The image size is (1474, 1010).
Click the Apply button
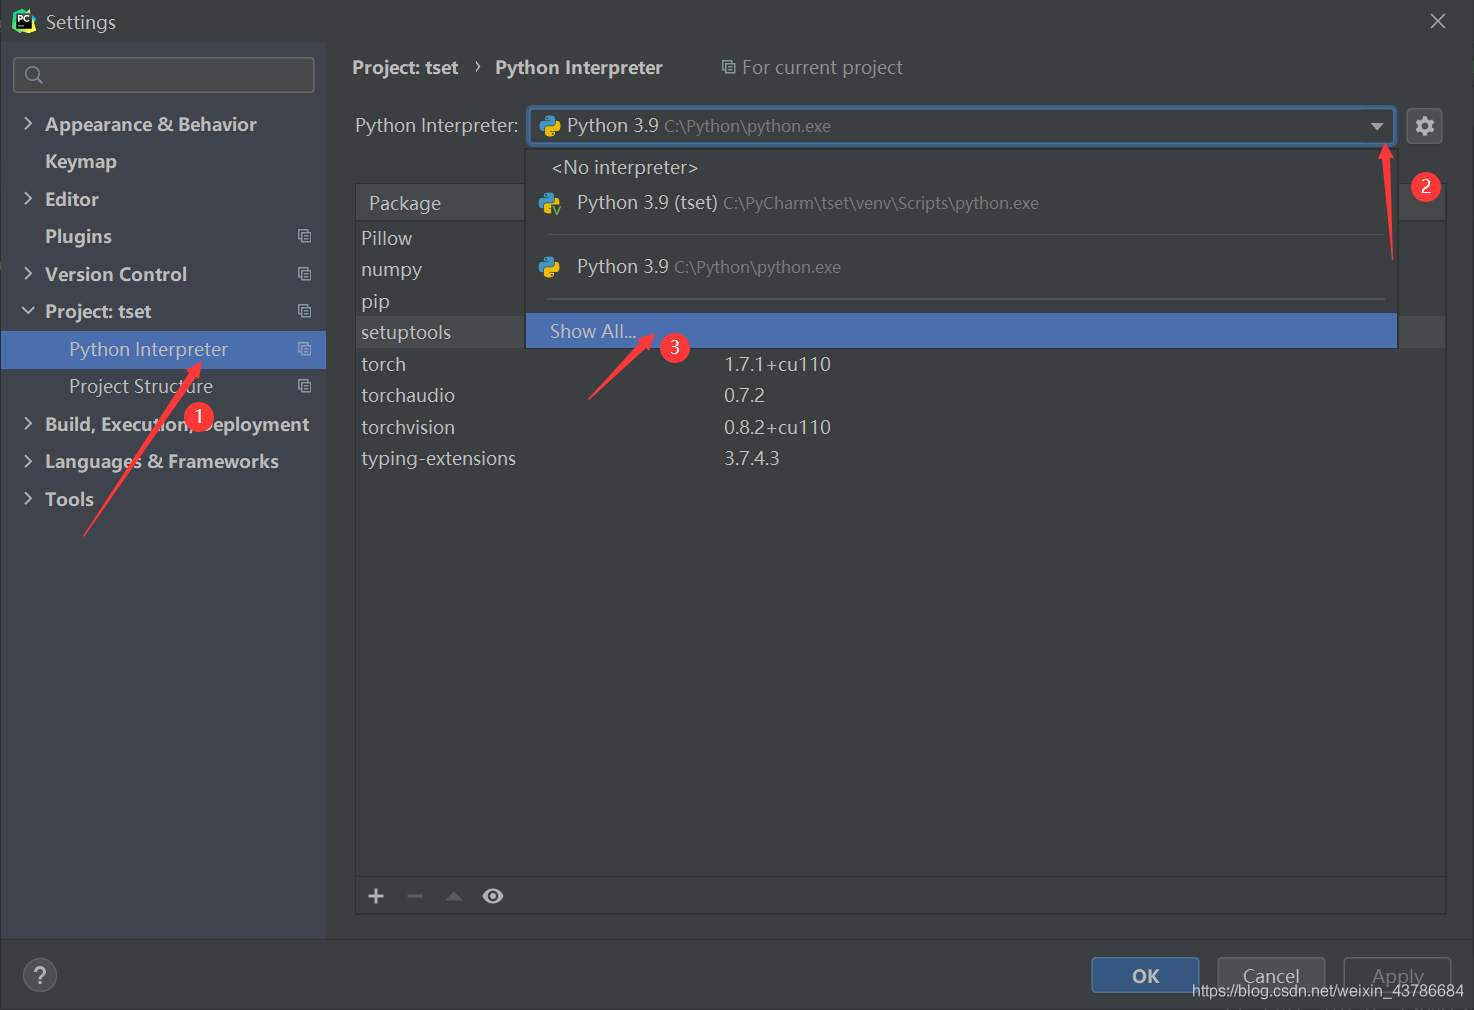tap(1397, 976)
